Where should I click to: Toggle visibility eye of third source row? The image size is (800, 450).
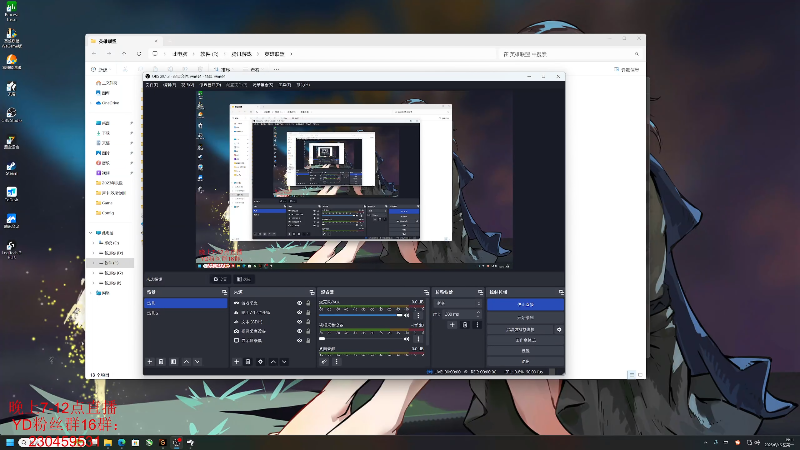[299, 322]
